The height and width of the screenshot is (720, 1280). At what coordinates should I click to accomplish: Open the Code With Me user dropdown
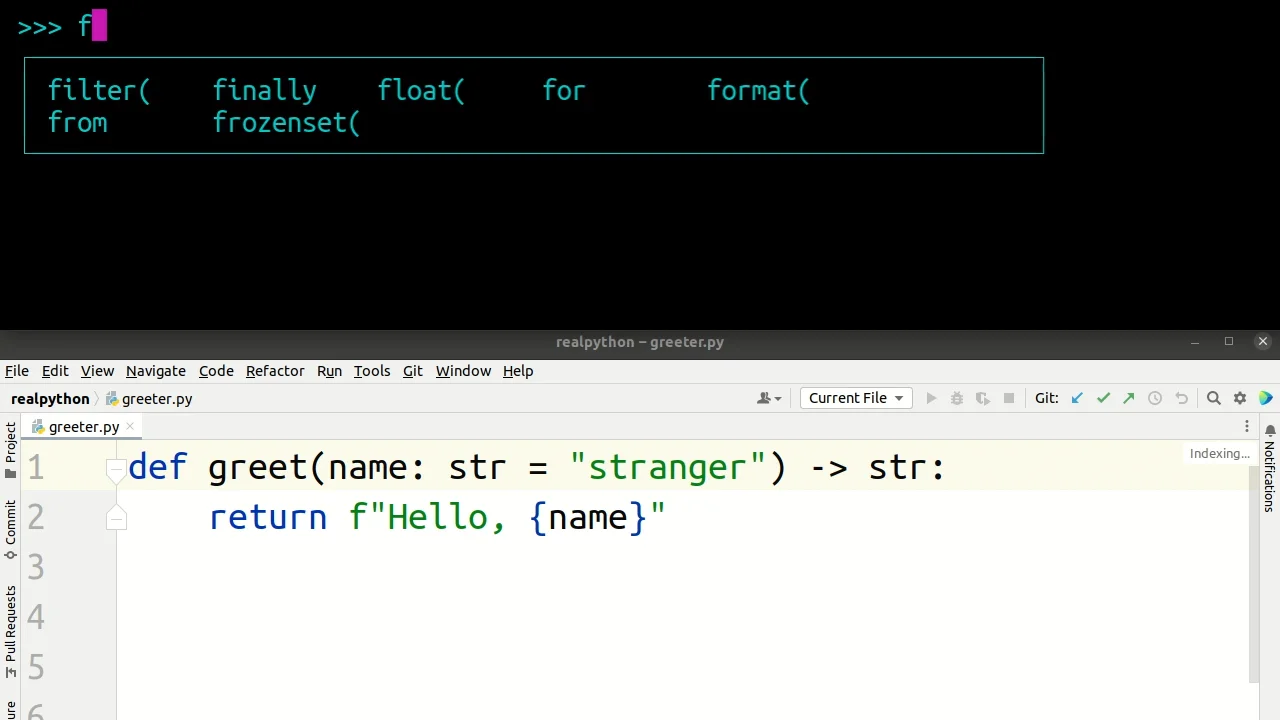click(769, 398)
